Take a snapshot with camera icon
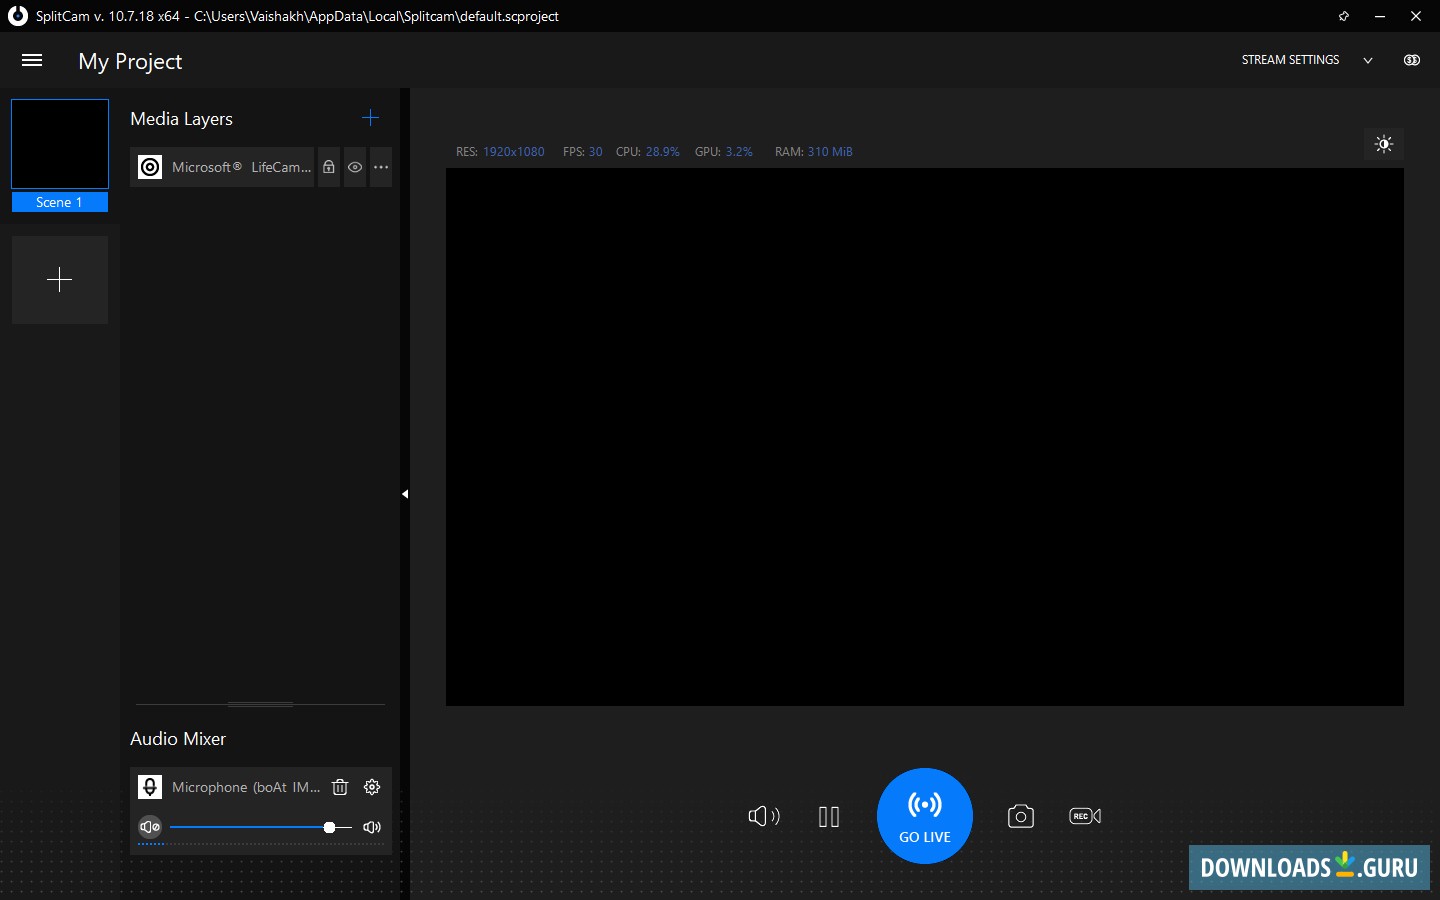This screenshot has height=900, width=1440. click(x=1020, y=817)
